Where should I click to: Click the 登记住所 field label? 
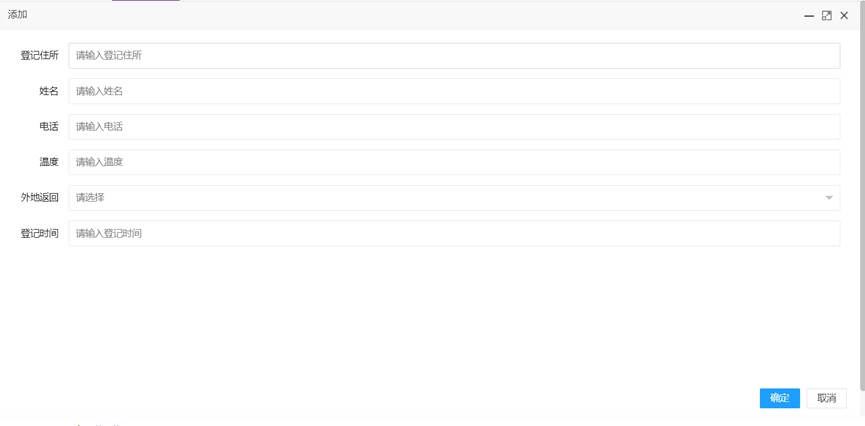[x=40, y=56]
